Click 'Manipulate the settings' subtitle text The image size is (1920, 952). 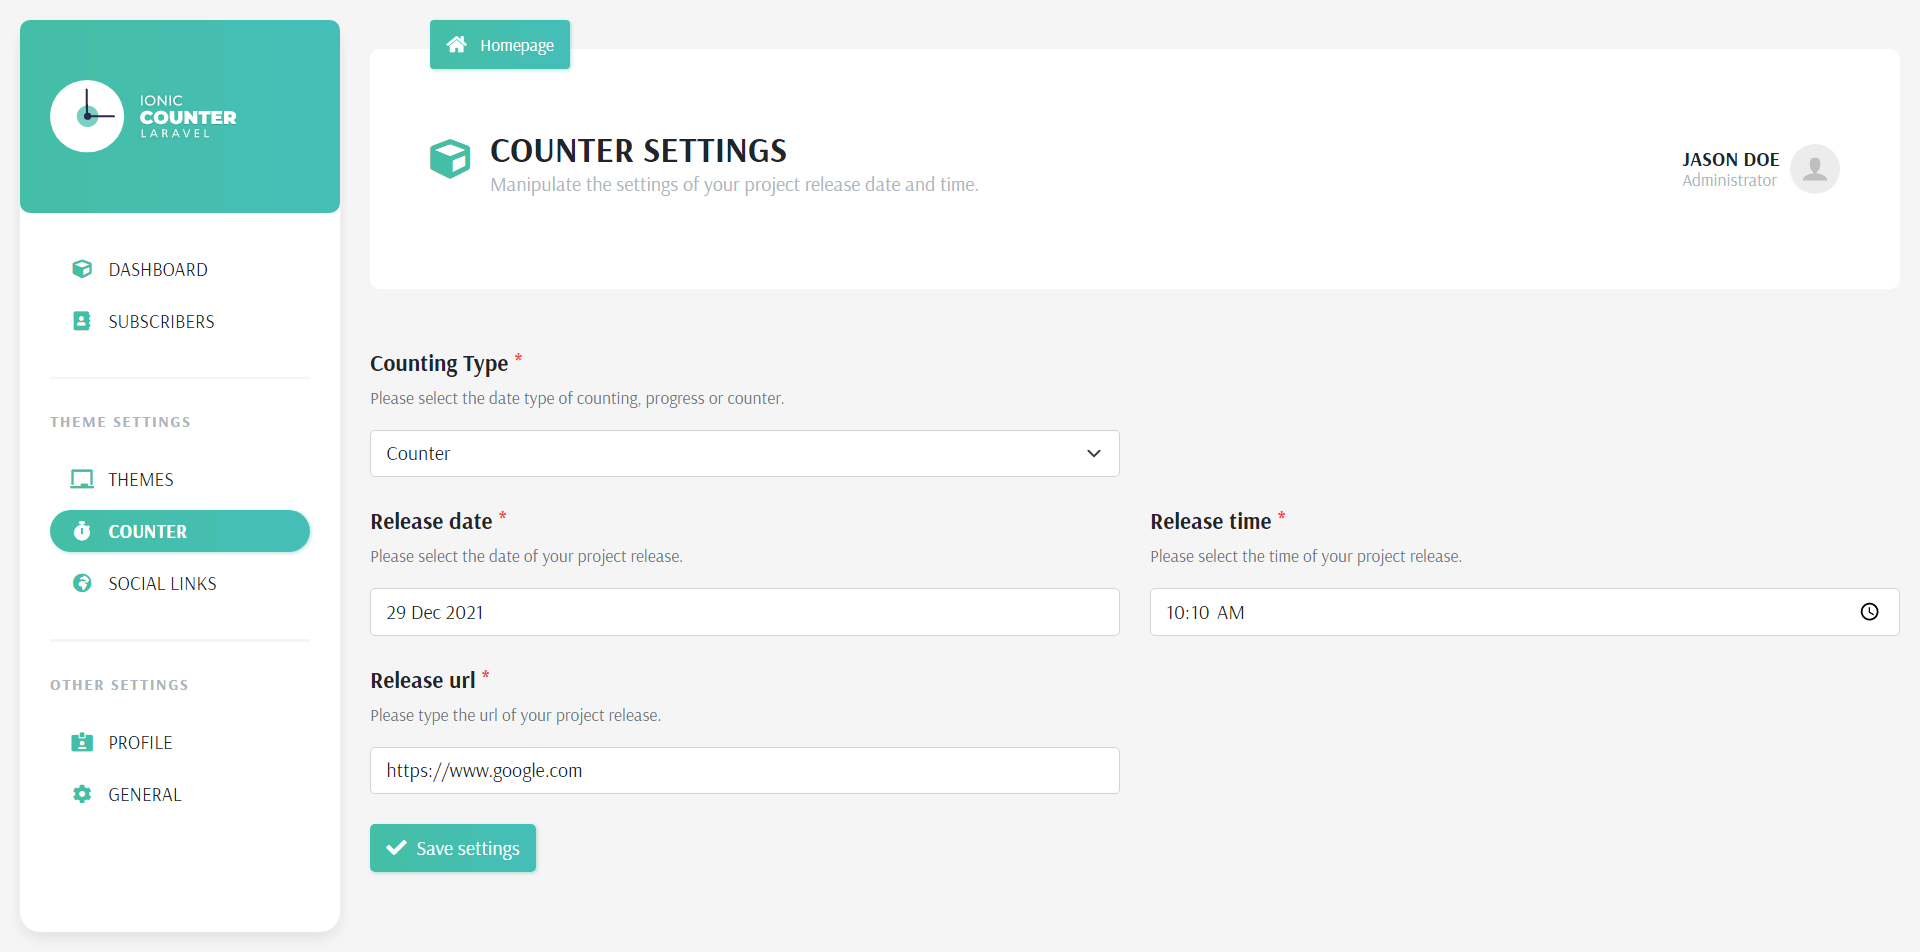tap(734, 184)
